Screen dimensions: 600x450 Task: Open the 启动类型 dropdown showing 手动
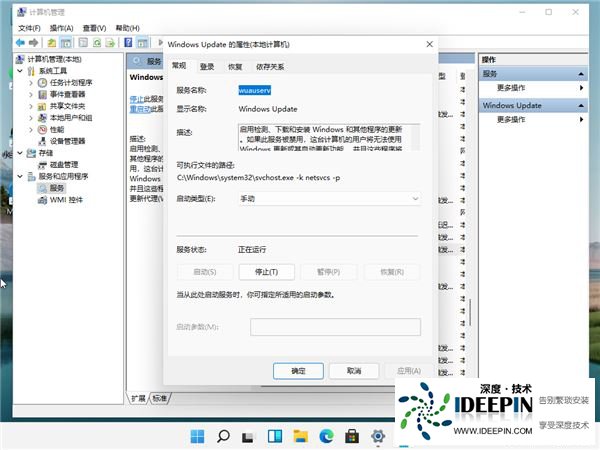329,199
